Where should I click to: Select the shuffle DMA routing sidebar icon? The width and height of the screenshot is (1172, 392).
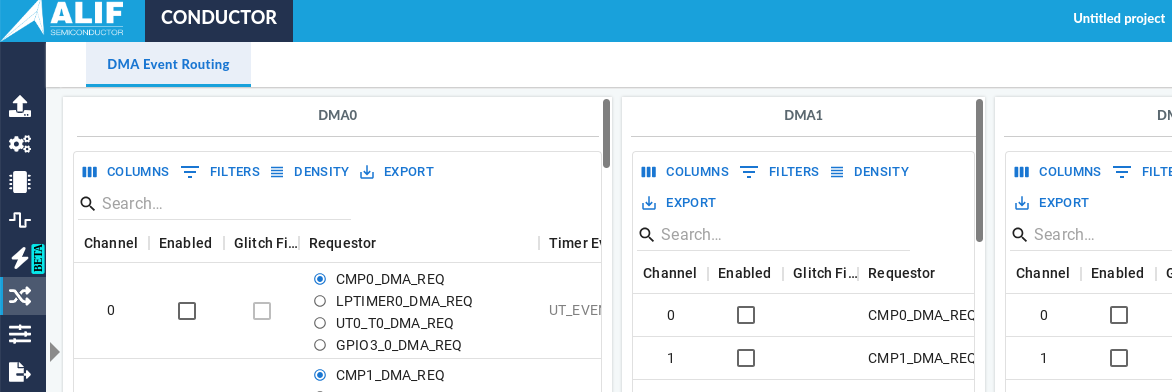point(20,297)
